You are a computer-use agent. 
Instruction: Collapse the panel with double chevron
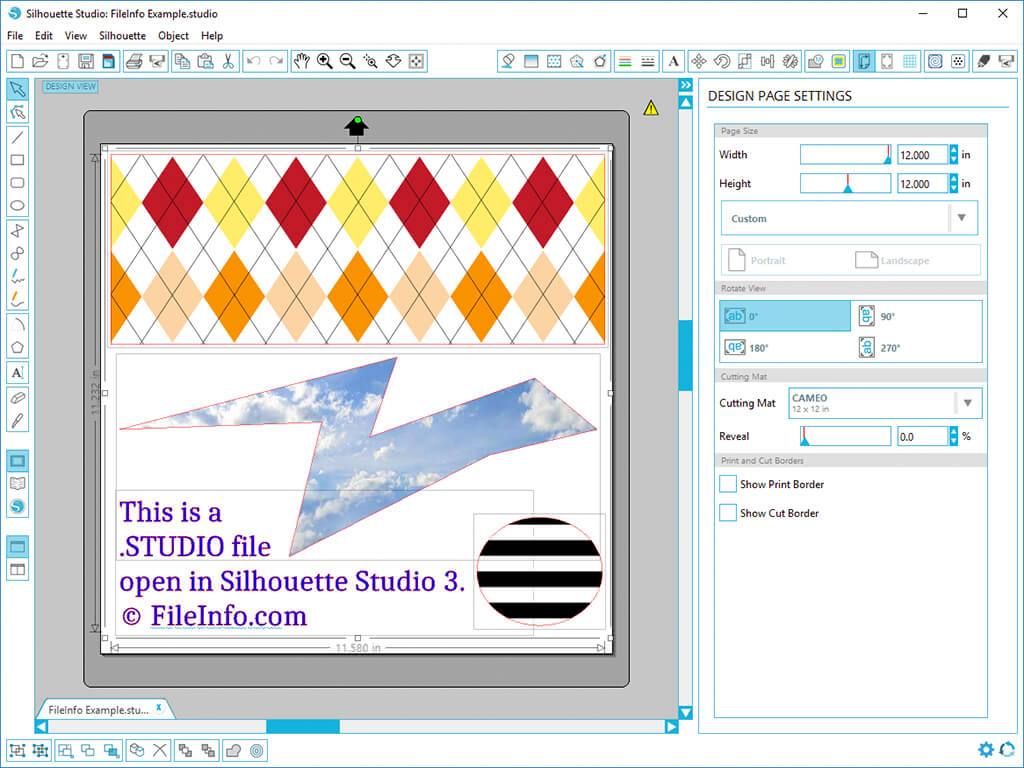tap(685, 85)
